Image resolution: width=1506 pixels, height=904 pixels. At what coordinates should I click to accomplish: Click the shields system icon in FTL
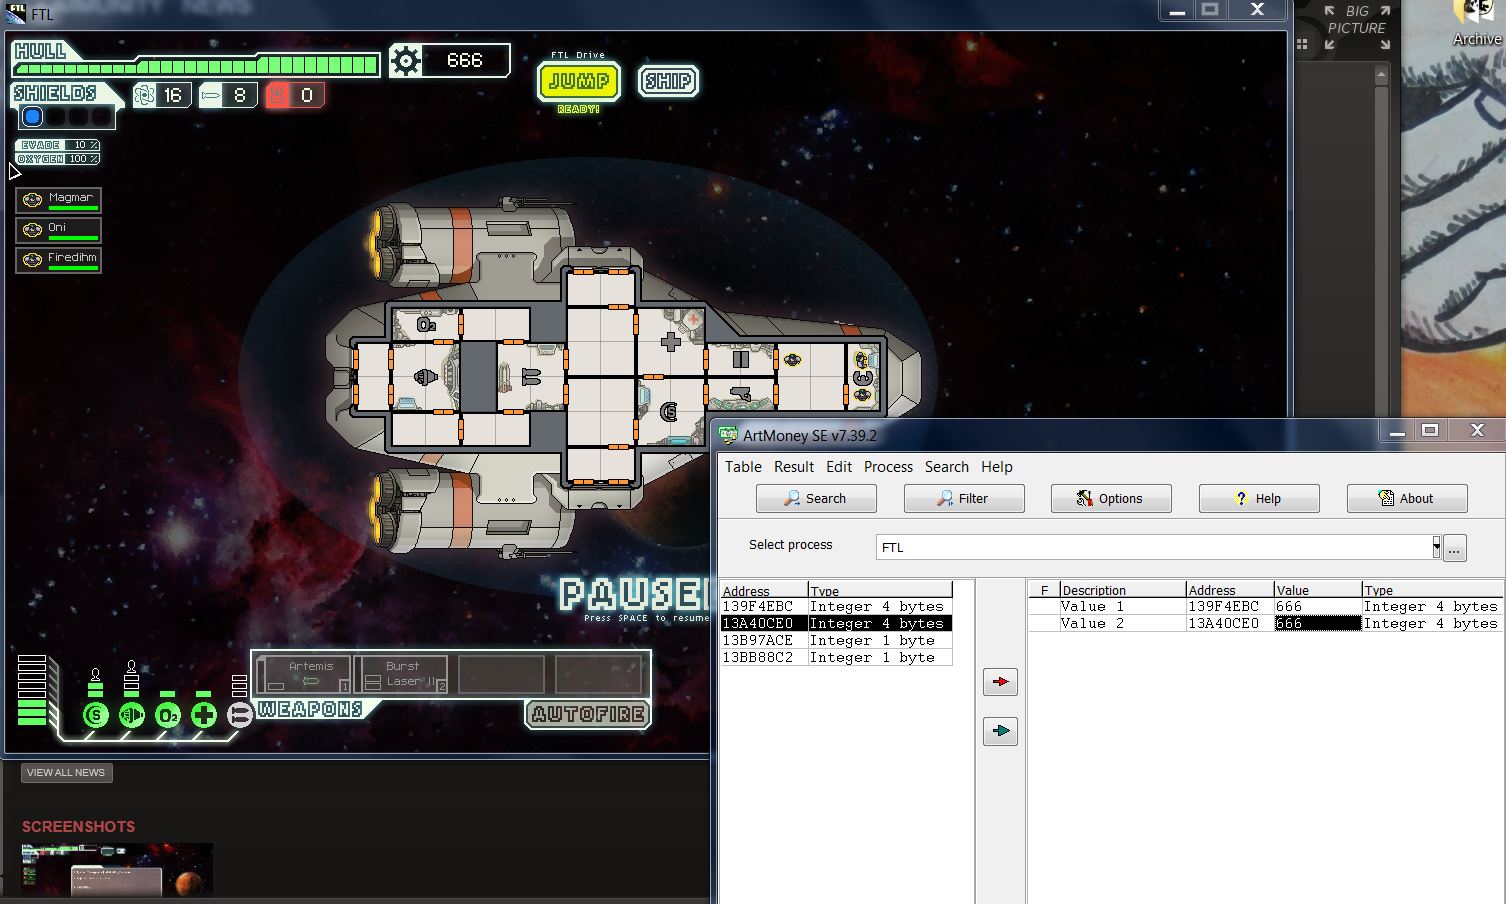(95, 715)
